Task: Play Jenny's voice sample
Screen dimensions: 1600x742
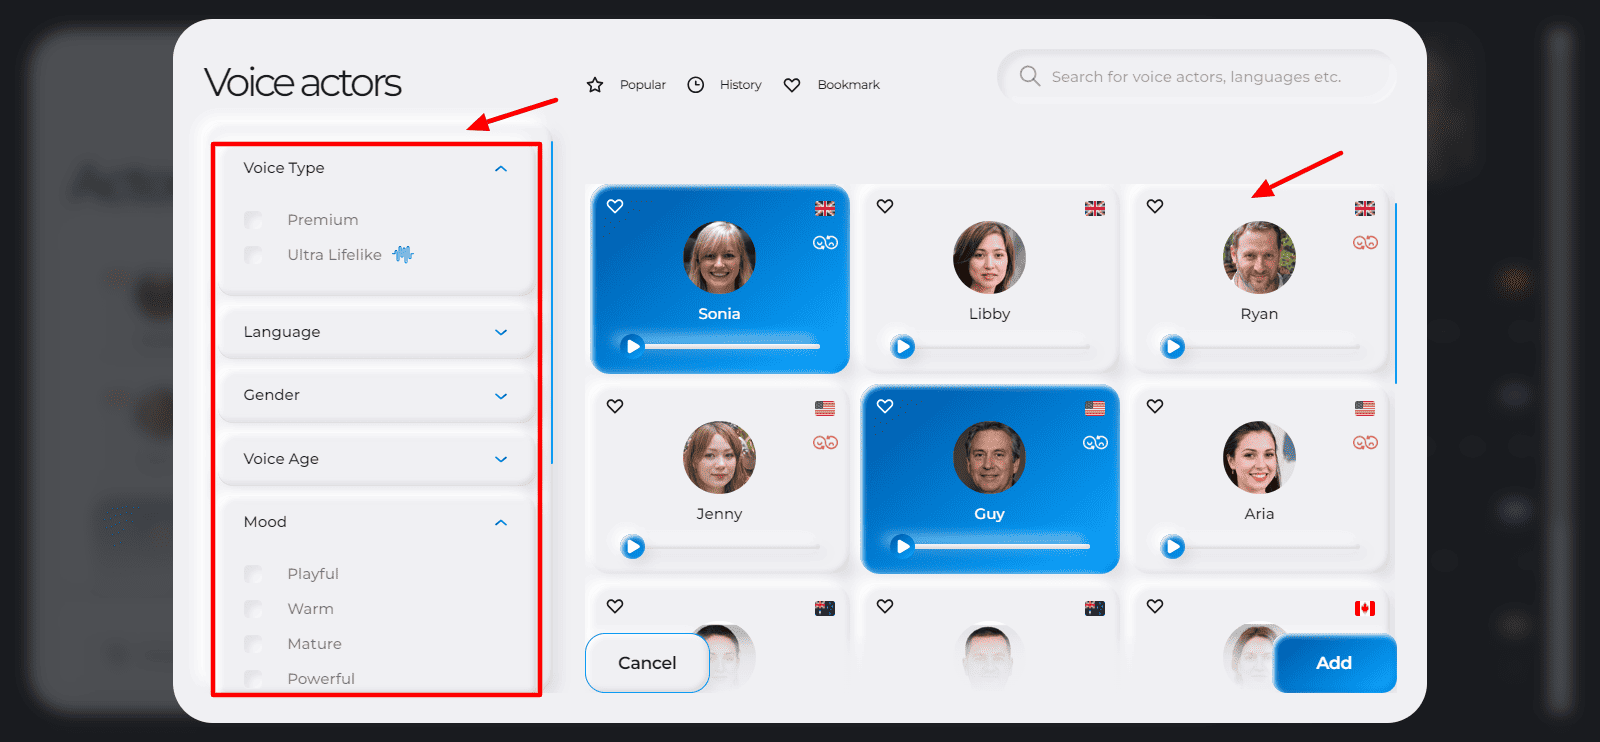Action: click(633, 547)
